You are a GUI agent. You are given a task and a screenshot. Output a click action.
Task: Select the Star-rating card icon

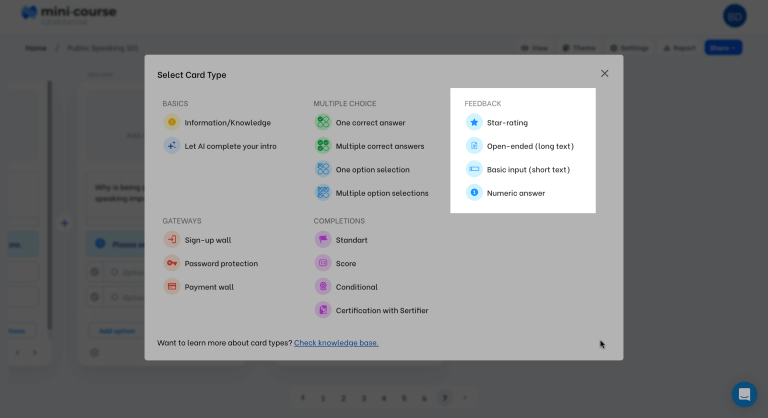tap(474, 122)
